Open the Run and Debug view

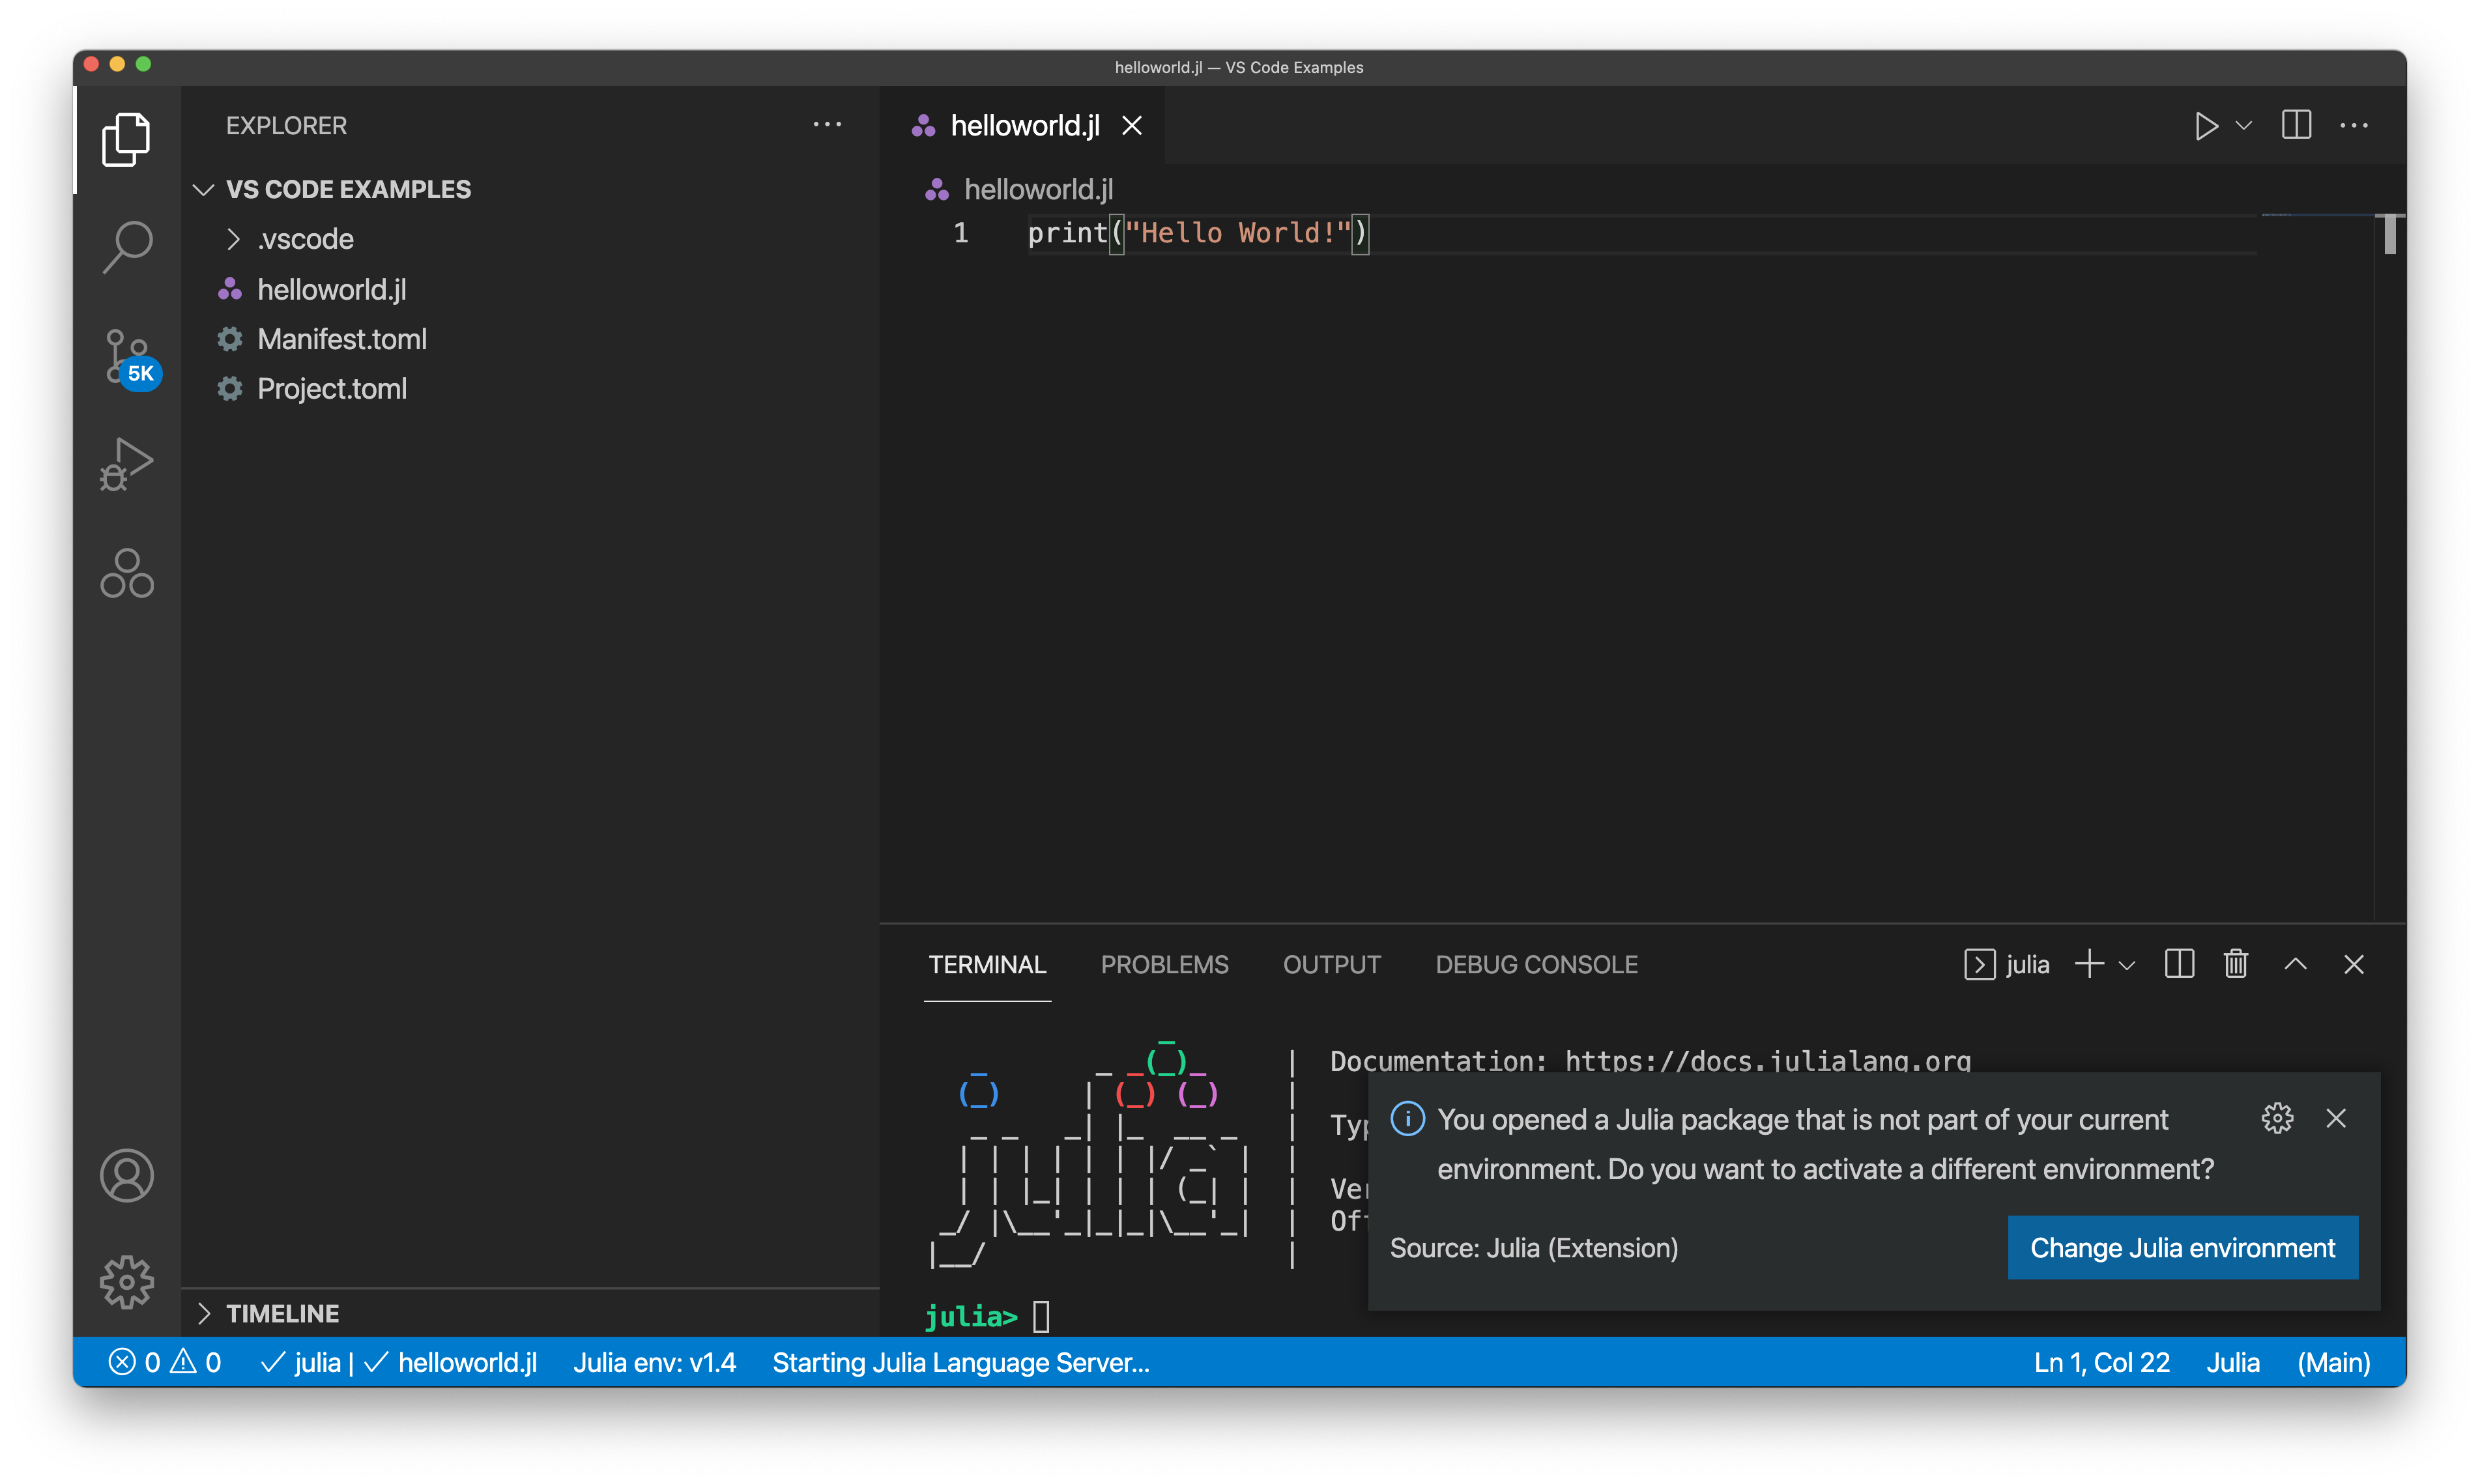pyautogui.click(x=127, y=464)
